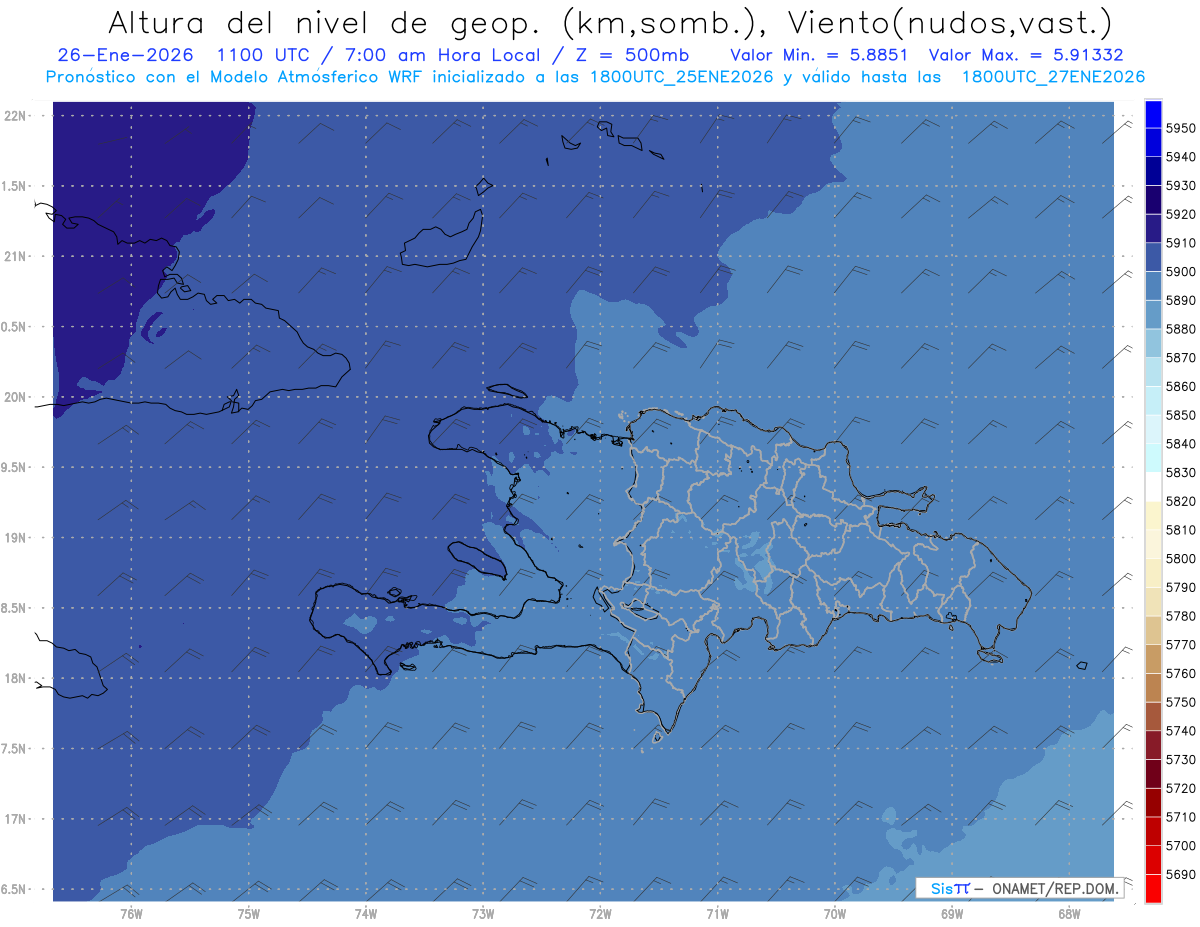Click the latitude label 0.5N
The width and height of the screenshot is (1200, 927).
click(x=14, y=327)
